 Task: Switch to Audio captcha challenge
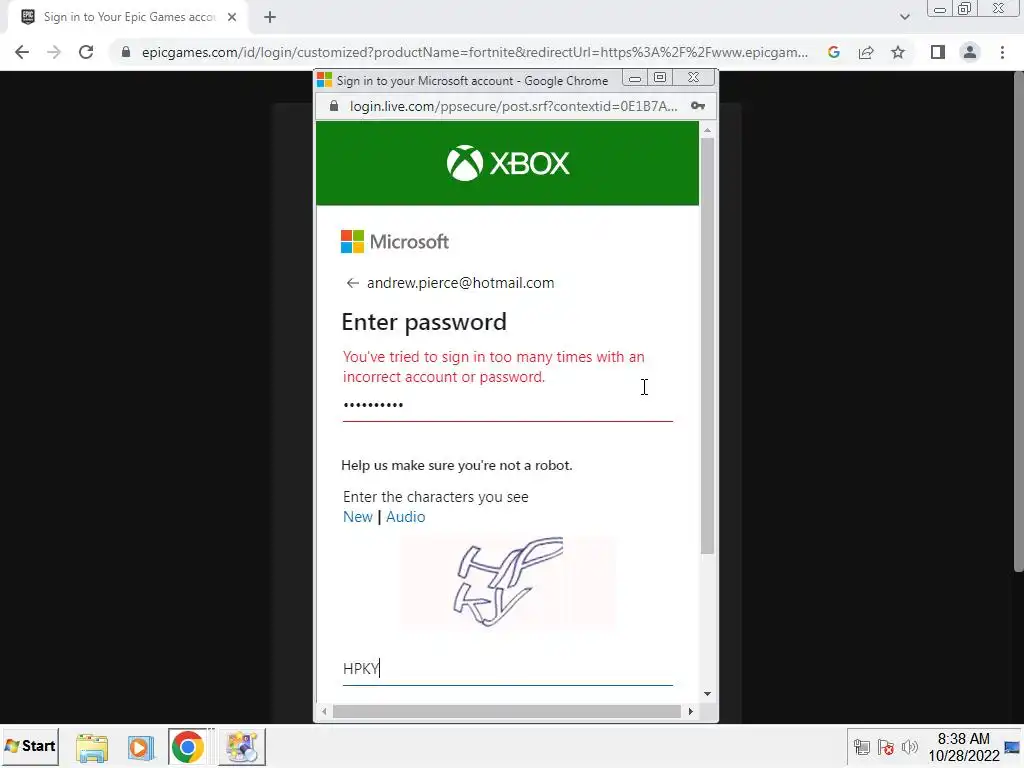tap(406, 517)
